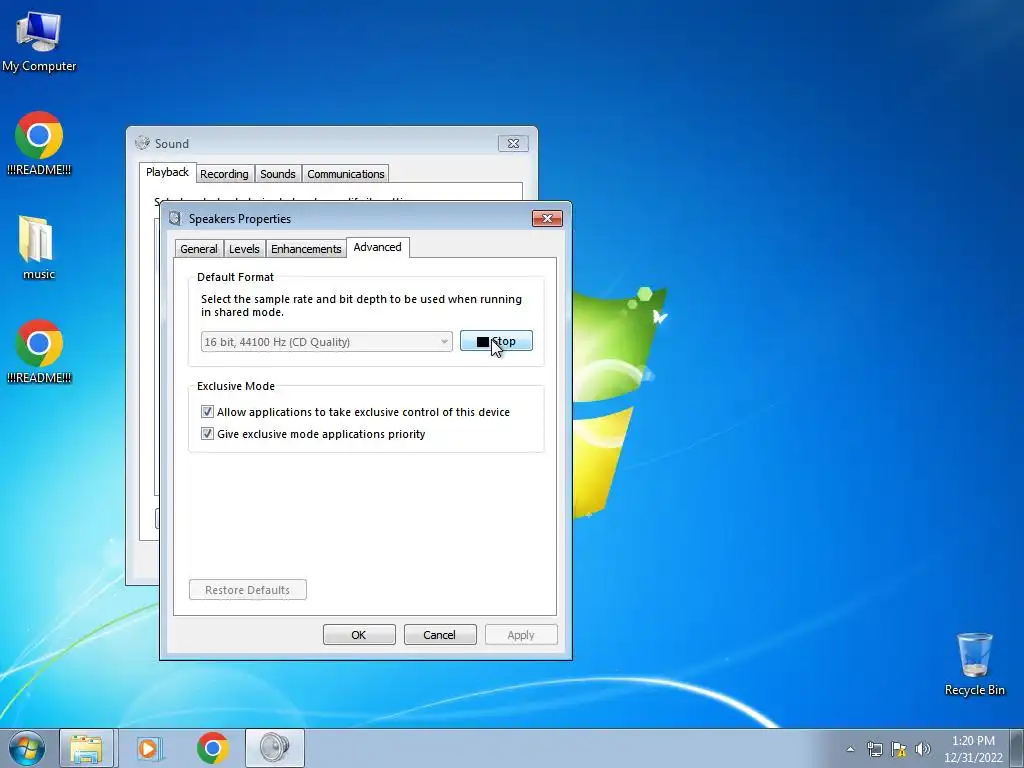Switch to the General tab

pyautogui.click(x=199, y=249)
